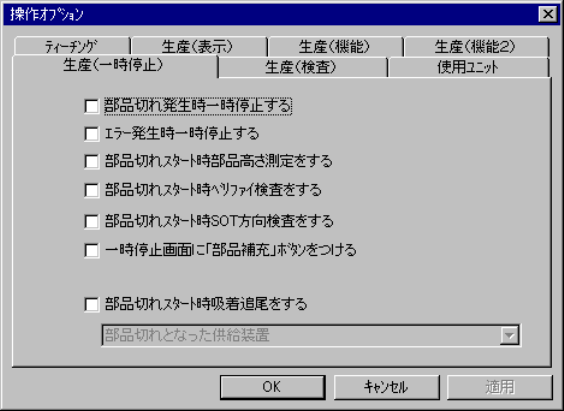Close the 操作オプション dialog with X

pos(548,14)
